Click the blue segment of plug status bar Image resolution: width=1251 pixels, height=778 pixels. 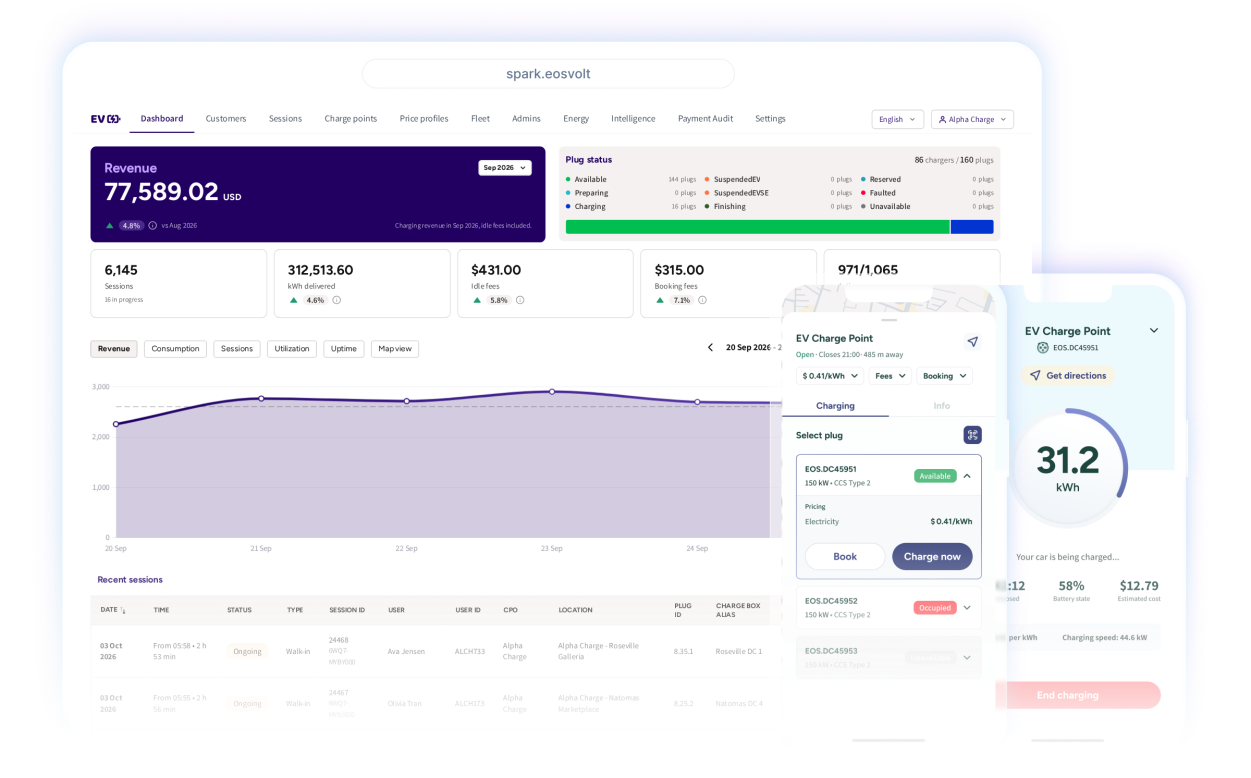click(972, 227)
